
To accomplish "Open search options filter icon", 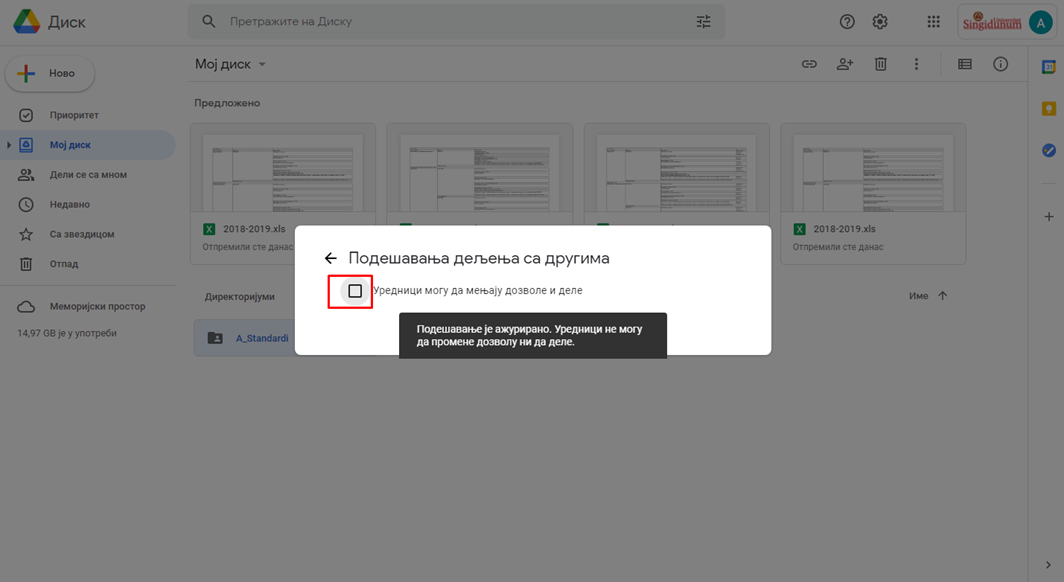I will pos(703,21).
